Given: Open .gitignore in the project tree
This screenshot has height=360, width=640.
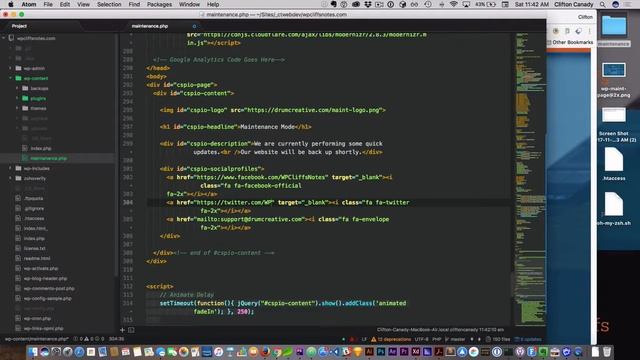Looking at the screenshot, I should pyautogui.click(x=34, y=209).
